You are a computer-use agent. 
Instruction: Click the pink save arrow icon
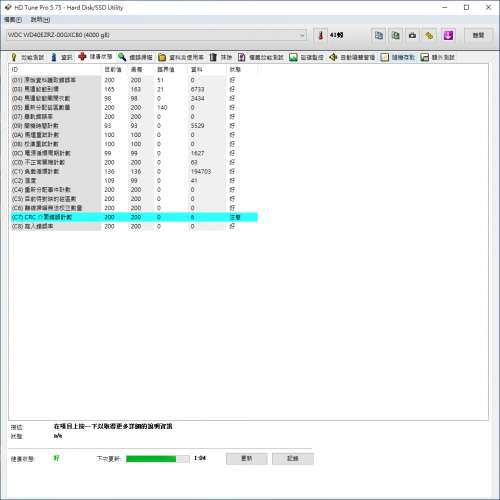[x=448, y=35]
